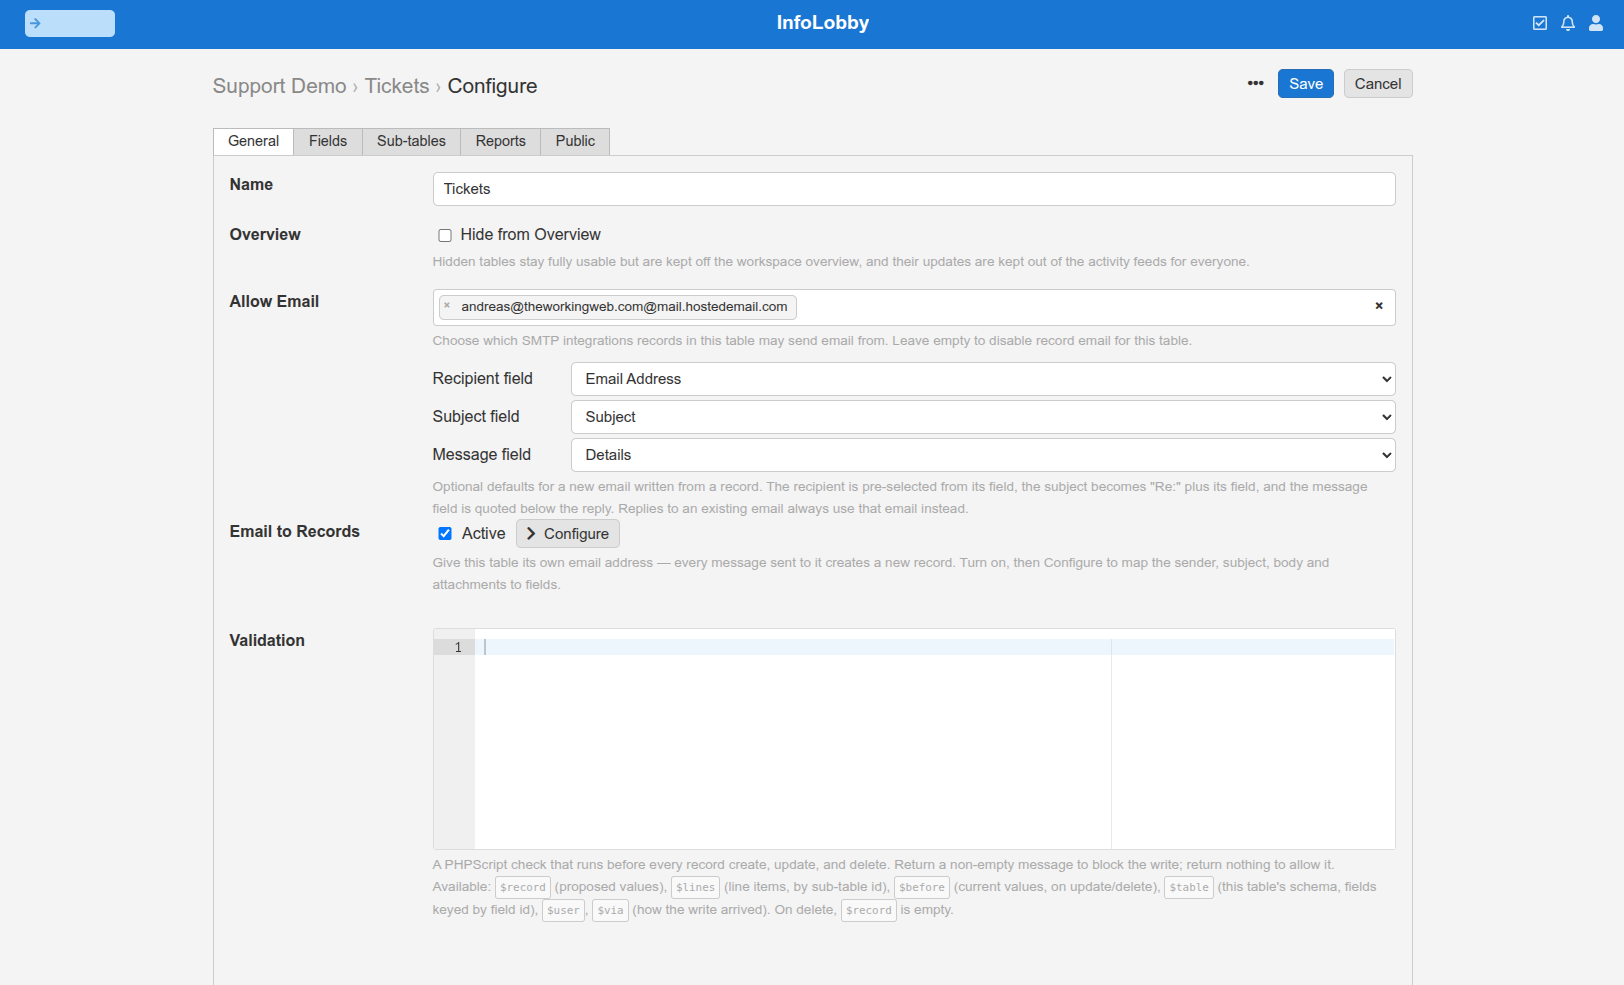Open the sidebar arrow button
This screenshot has height=985, width=1624.
click(x=70, y=23)
